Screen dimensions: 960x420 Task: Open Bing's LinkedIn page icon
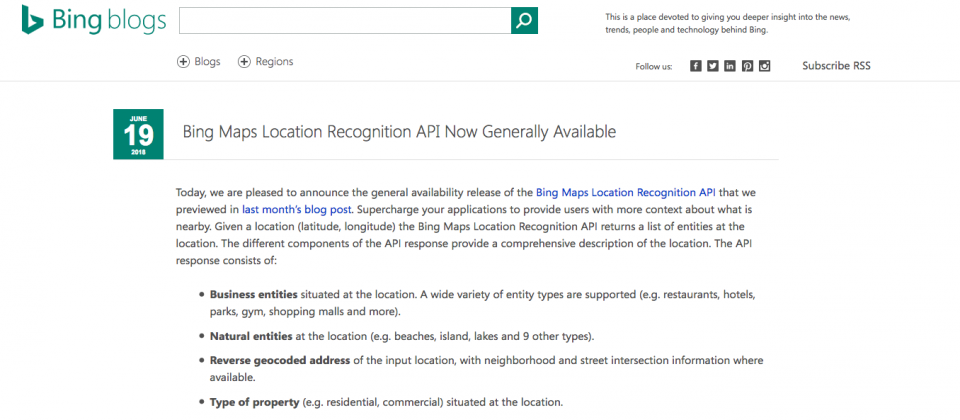point(730,66)
